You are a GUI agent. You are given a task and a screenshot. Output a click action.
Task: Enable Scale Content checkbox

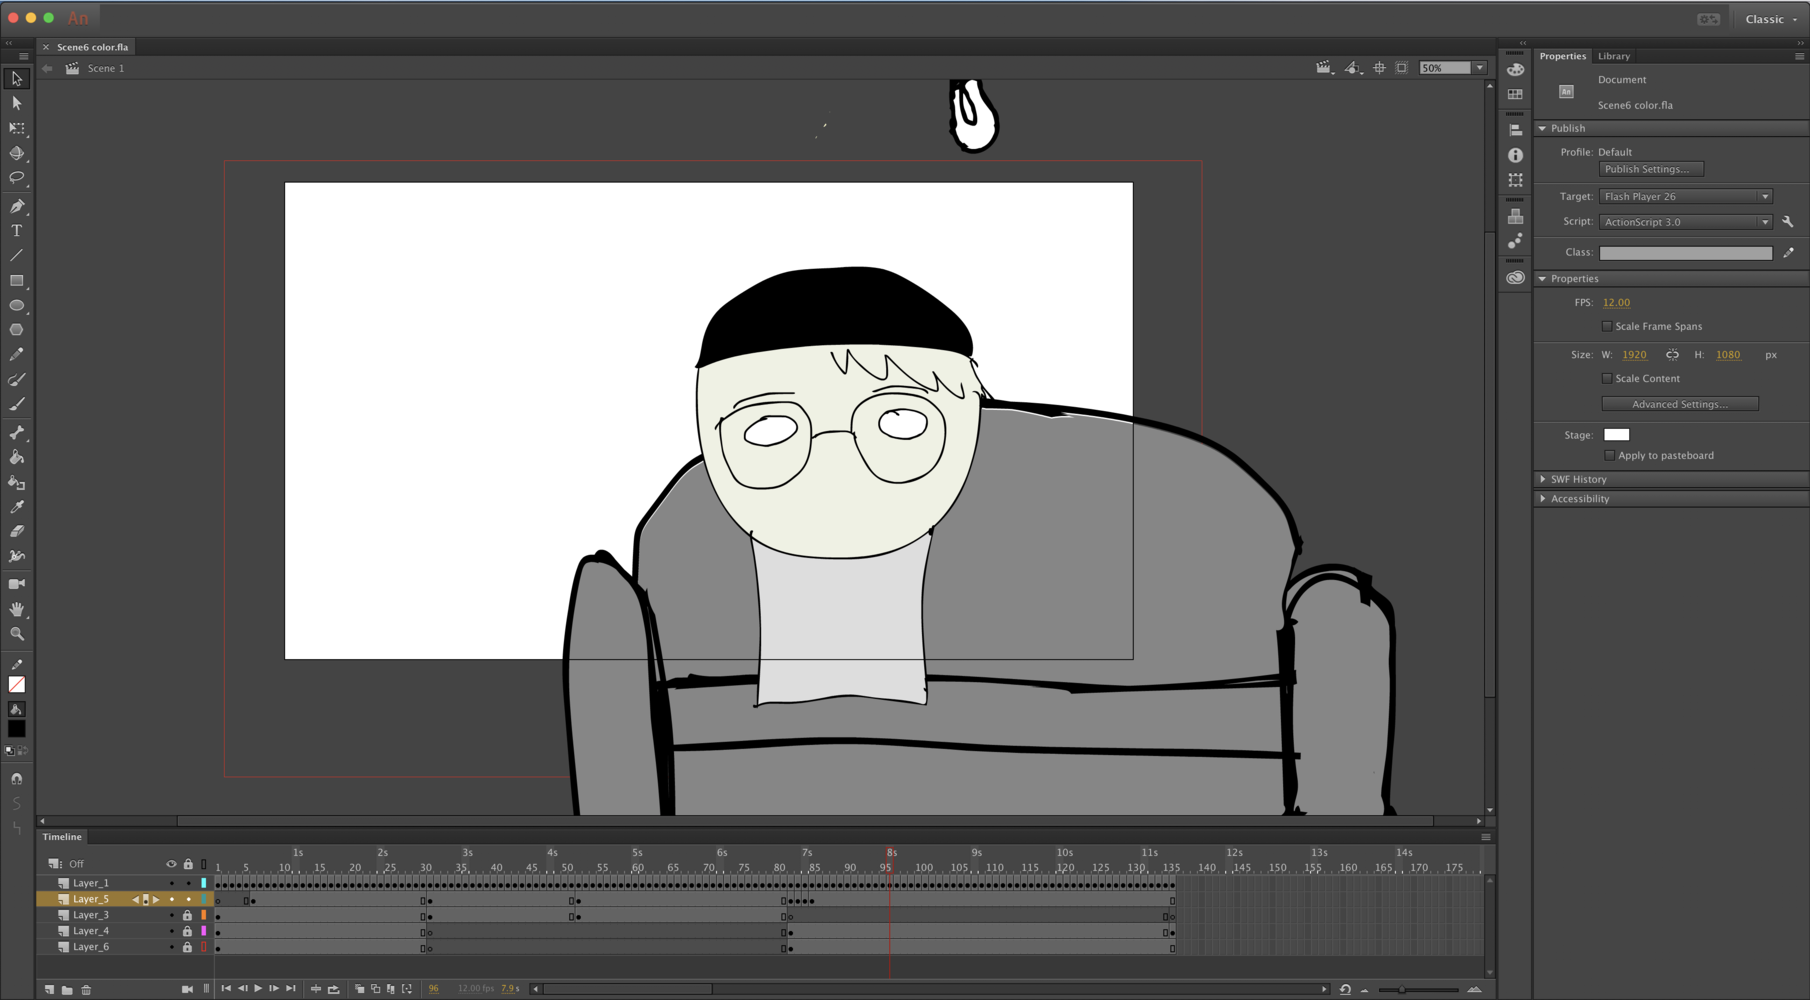[1607, 378]
